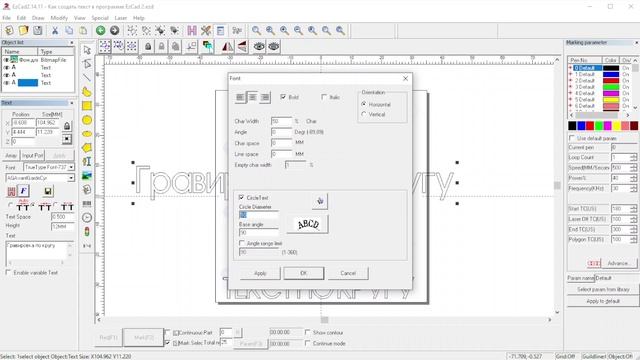Click the Char Width input field
The image size is (640, 360).
click(x=282, y=121)
